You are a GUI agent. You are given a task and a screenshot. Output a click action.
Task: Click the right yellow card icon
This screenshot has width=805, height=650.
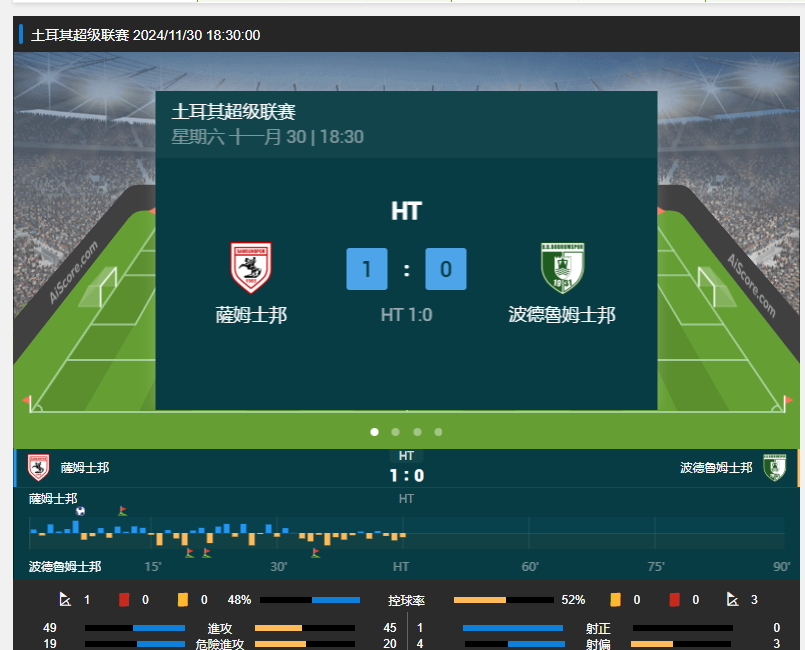615,600
